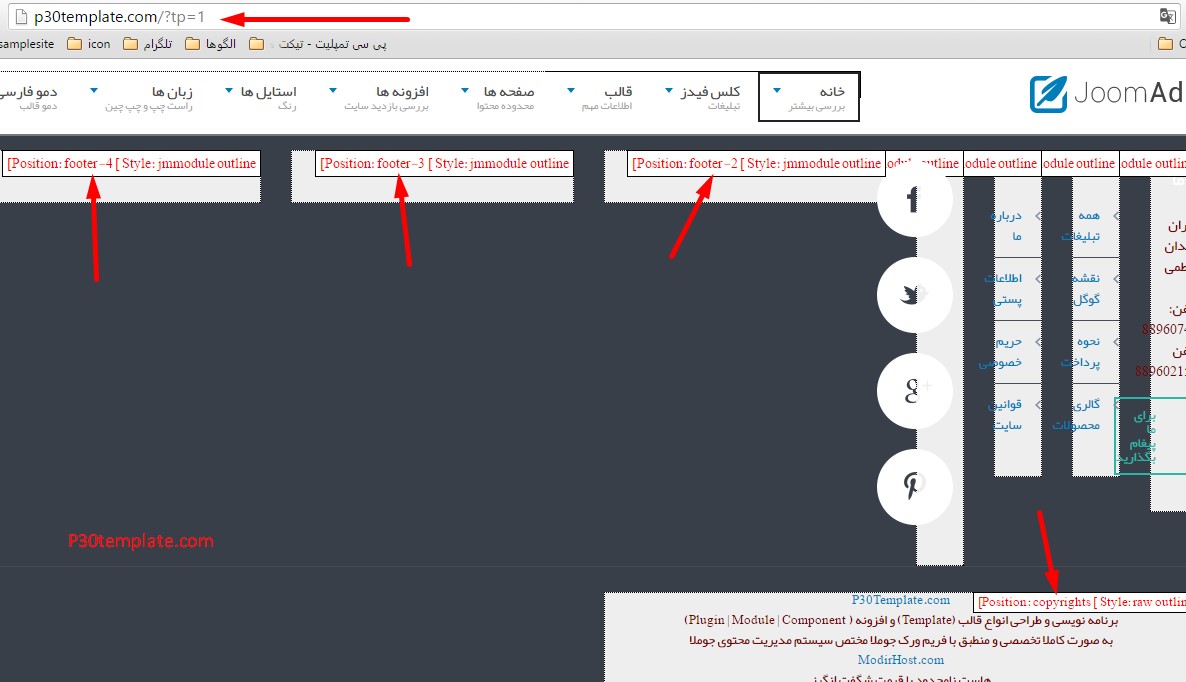Click the Twitter social icon
1186x682 pixels.
point(914,295)
